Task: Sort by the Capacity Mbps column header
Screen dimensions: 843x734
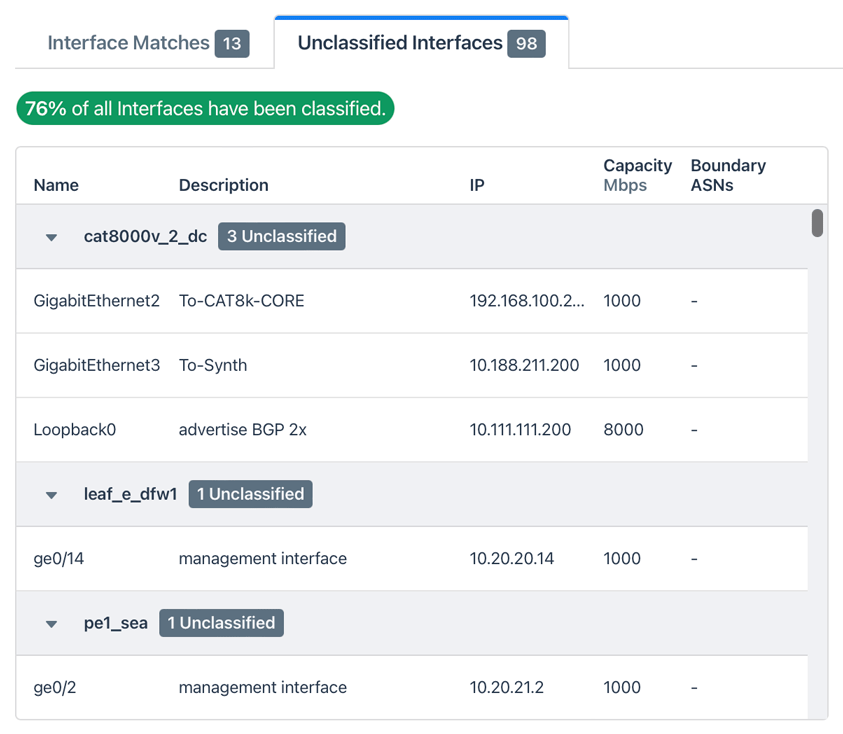Action: [x=637, y=176]
